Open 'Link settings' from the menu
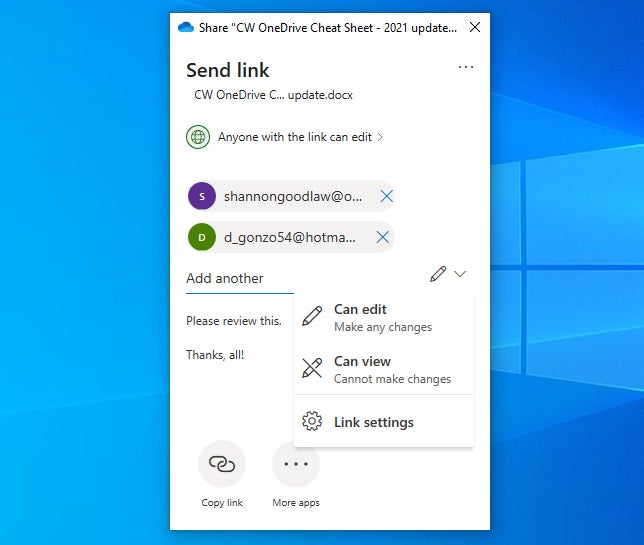 pos(384,422)
